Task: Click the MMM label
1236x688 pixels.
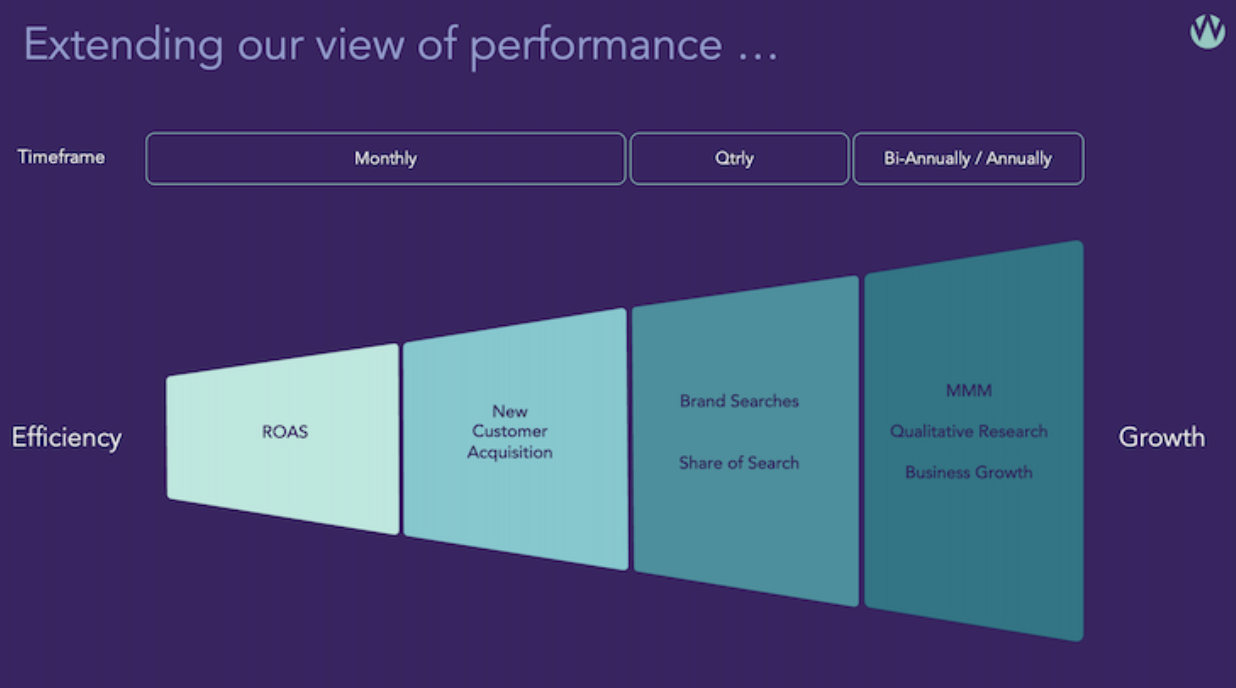Action: (x=968, y=390)
